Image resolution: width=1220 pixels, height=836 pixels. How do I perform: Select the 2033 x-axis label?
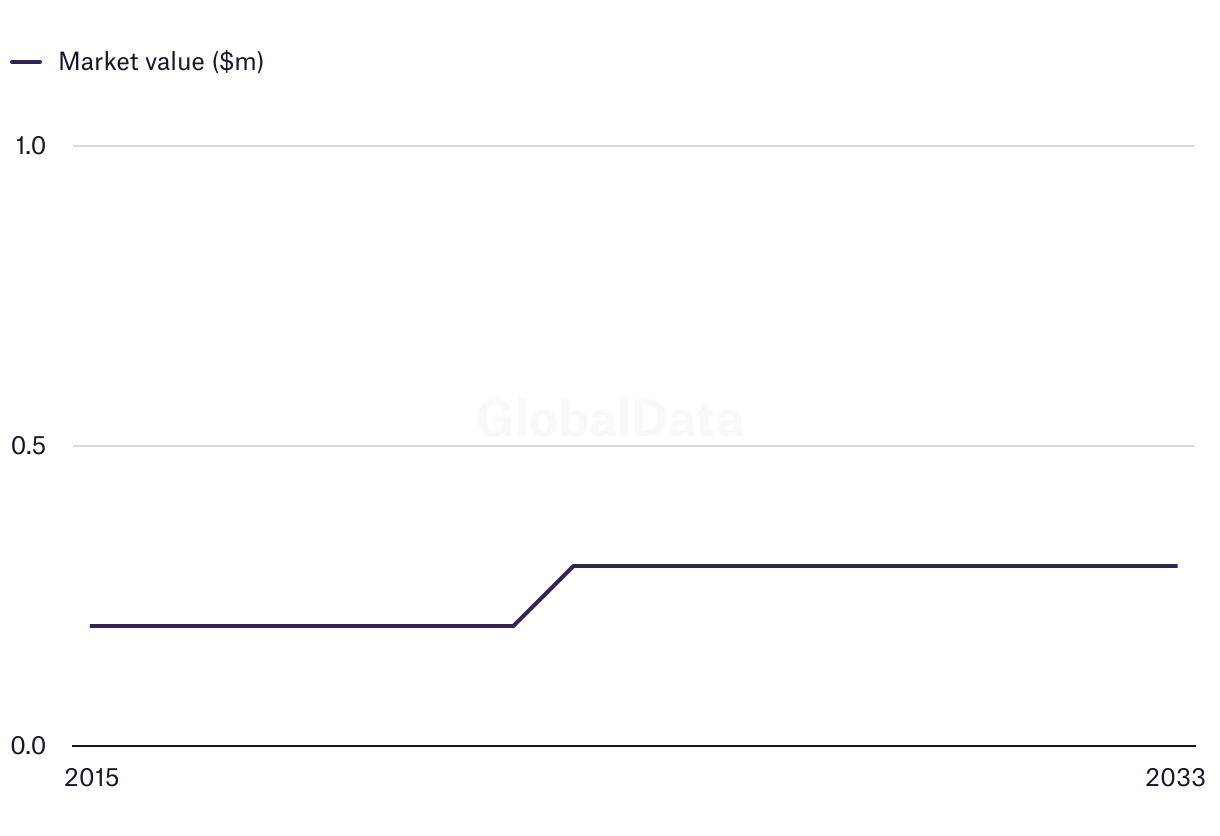pos(1176,778)
